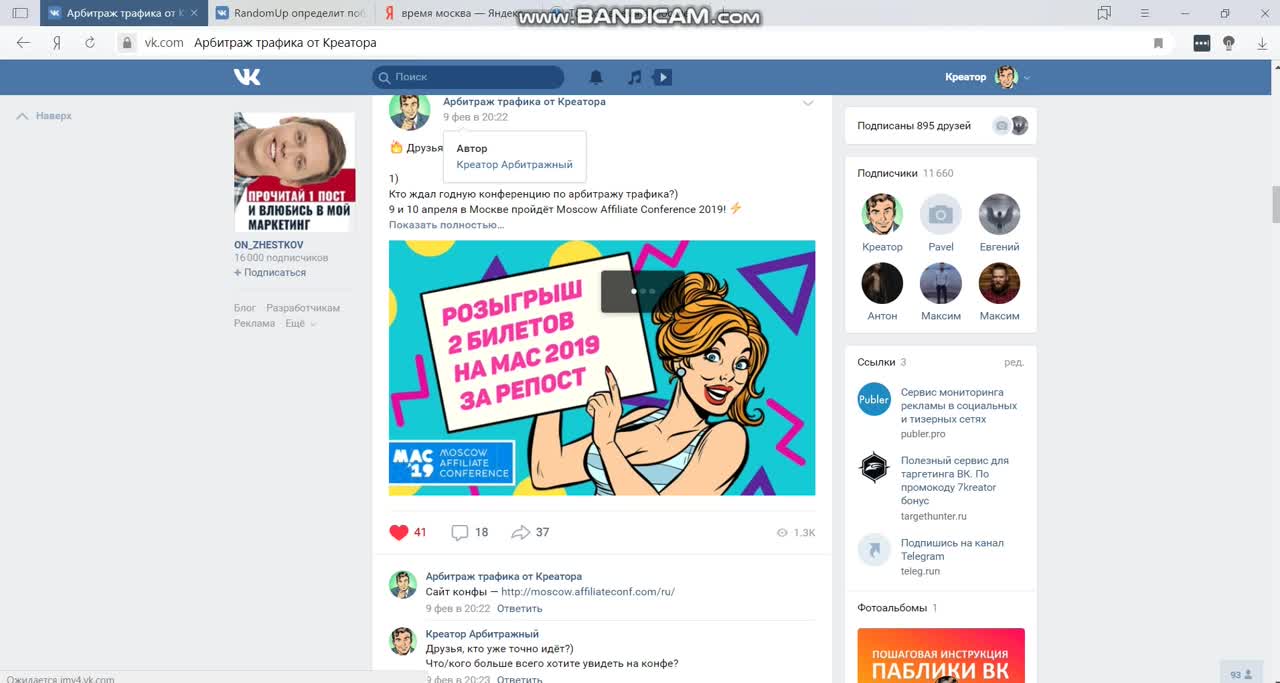Open the VK music player icon
This screenshot has width=1280, height=683.
point(634,77)
